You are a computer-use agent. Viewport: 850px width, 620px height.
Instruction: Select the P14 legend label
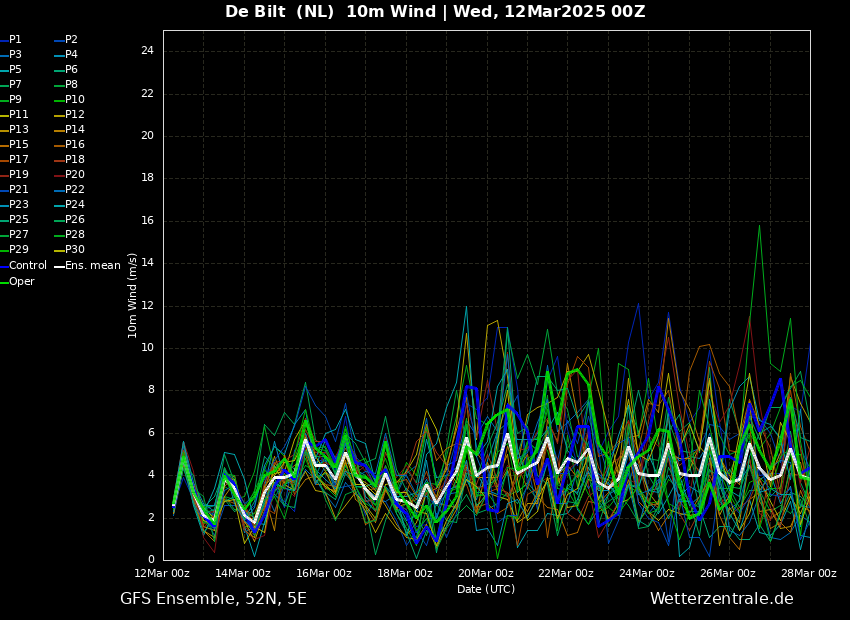75,130
